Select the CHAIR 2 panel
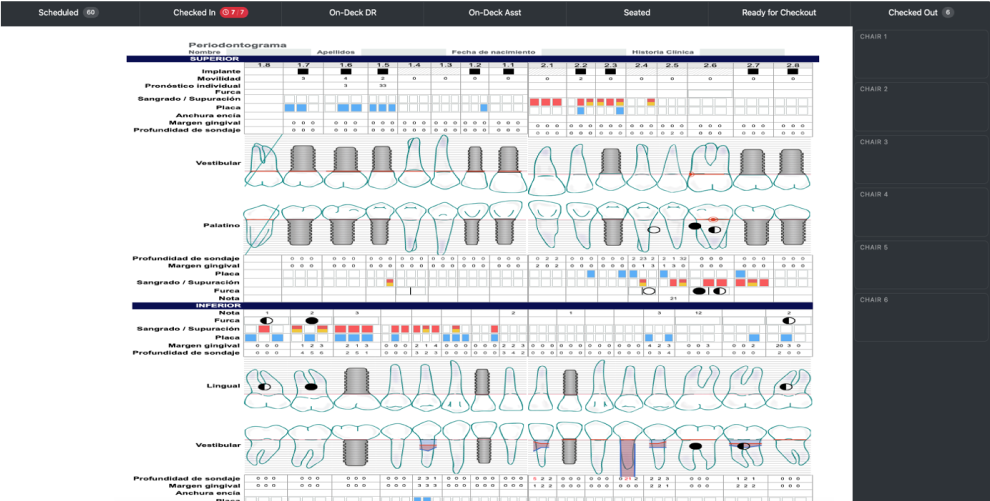The width and height of the screenshot is (990, 501). click(x=921, y=107)
